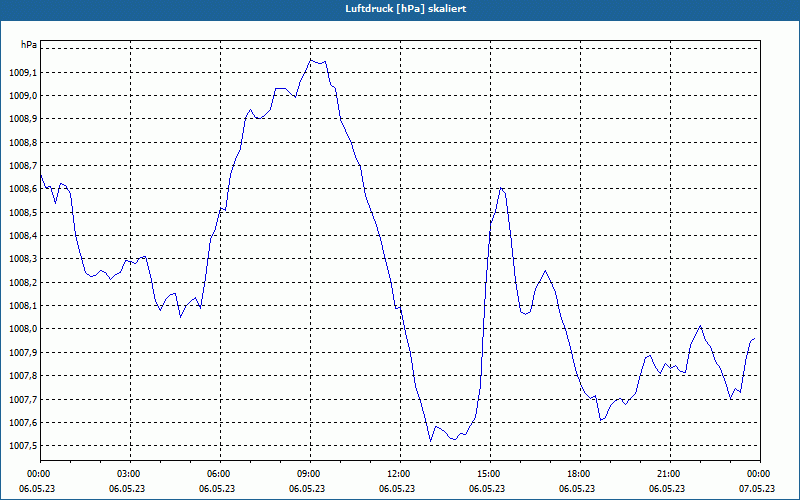
Task: Select the 06.05.23 date under 21:00
Action: click(667, 489)
